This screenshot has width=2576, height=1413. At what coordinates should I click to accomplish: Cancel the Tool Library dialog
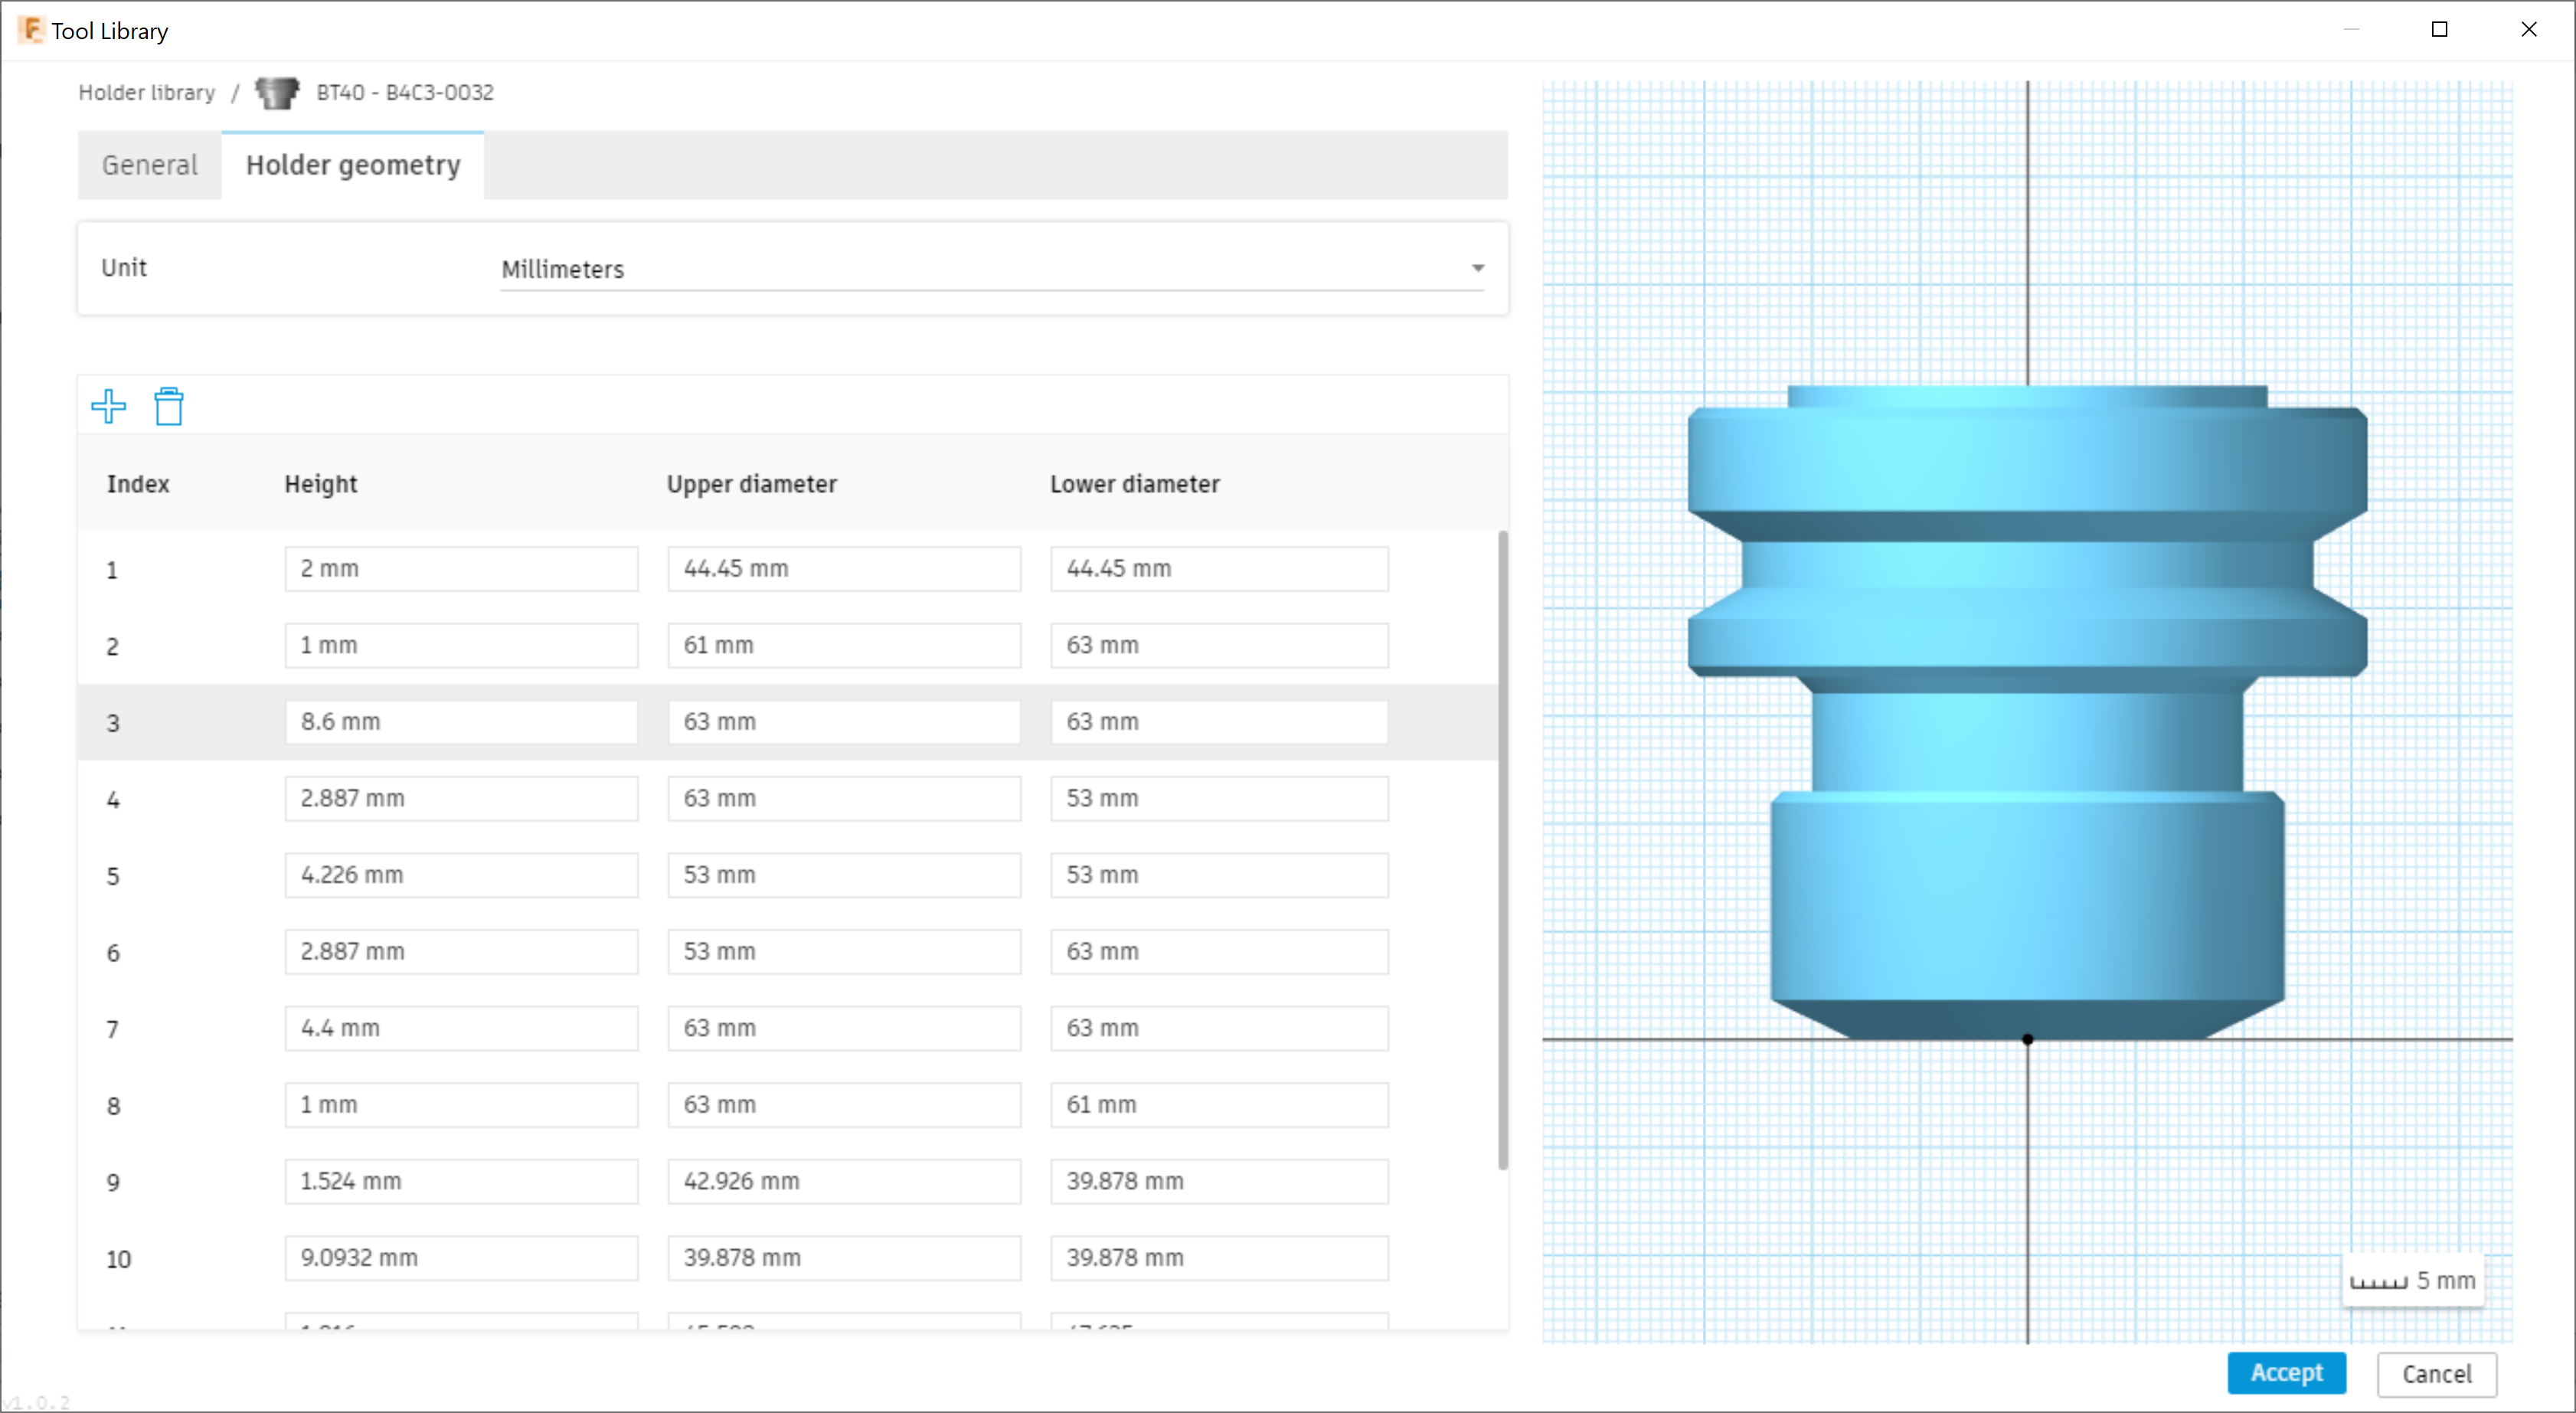pos(2436,1374)
